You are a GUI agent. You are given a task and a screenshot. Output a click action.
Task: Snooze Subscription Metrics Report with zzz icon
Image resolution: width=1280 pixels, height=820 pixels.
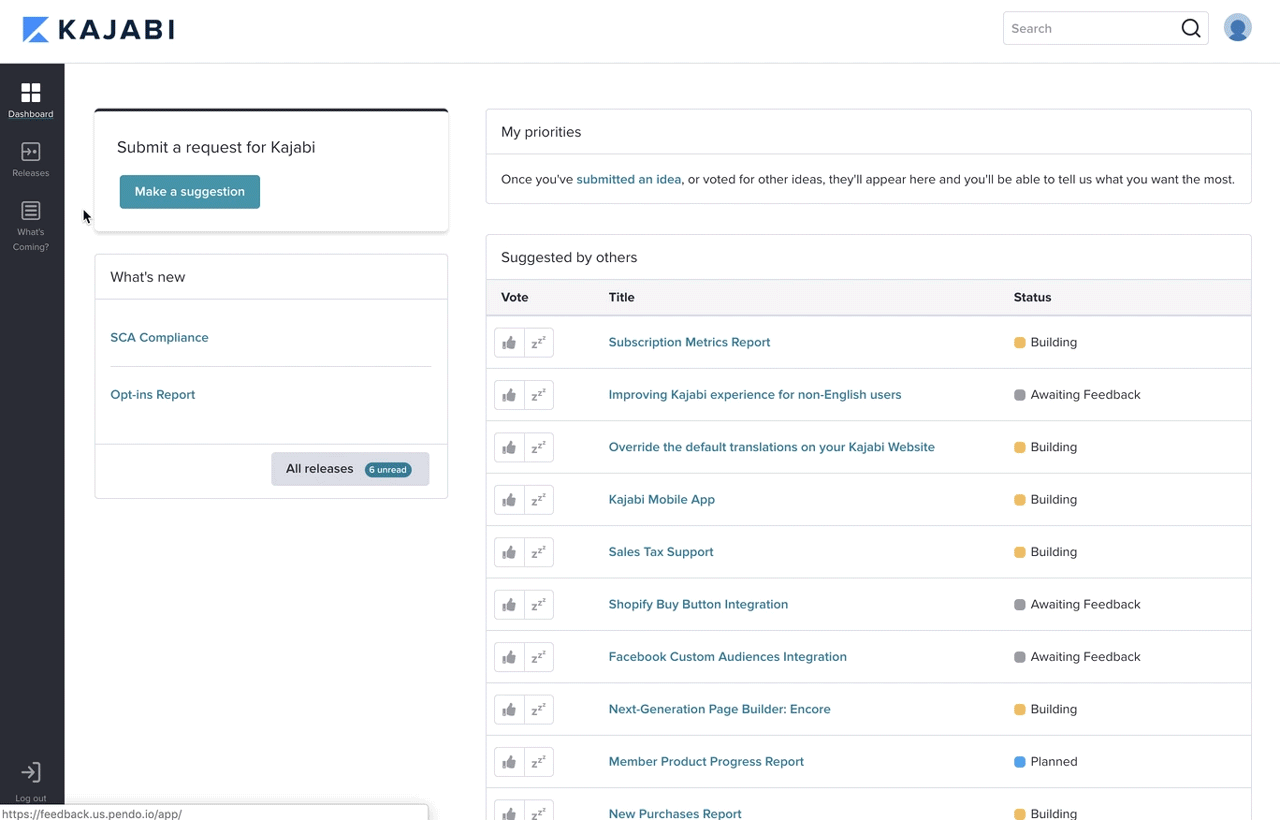[538, 342]
